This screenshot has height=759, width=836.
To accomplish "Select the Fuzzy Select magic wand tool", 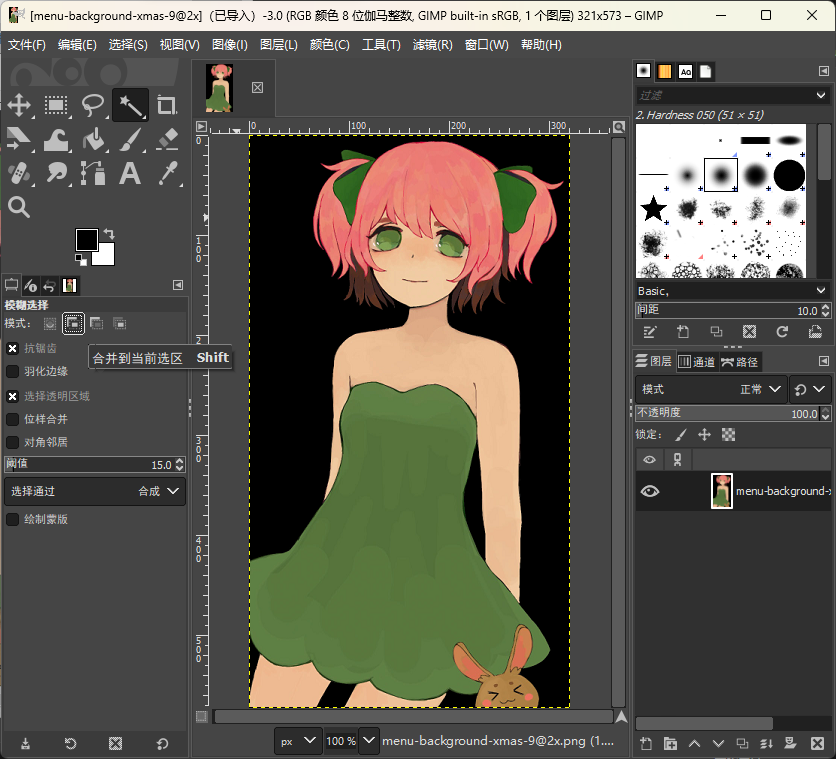I will click(130, 105).
